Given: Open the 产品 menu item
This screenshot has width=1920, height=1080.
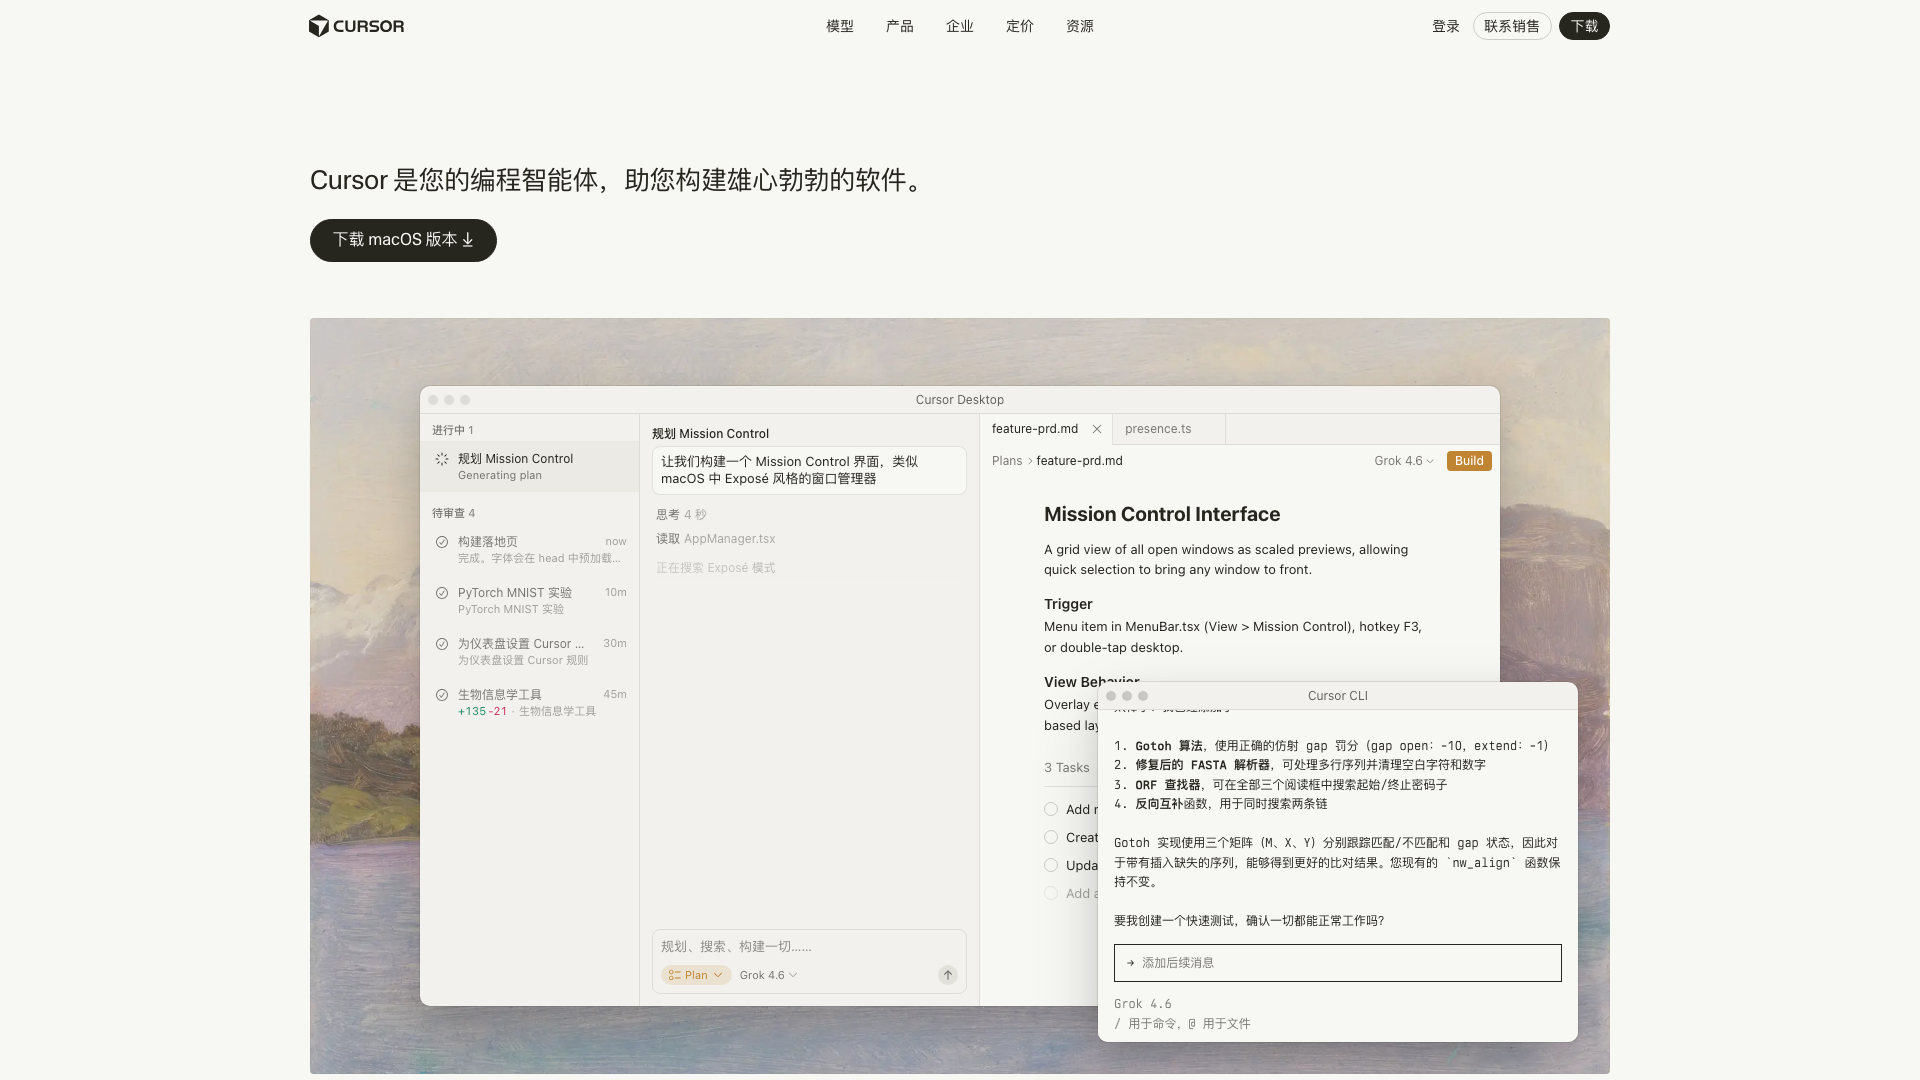Looking at the screenshot, I should 900,26.
